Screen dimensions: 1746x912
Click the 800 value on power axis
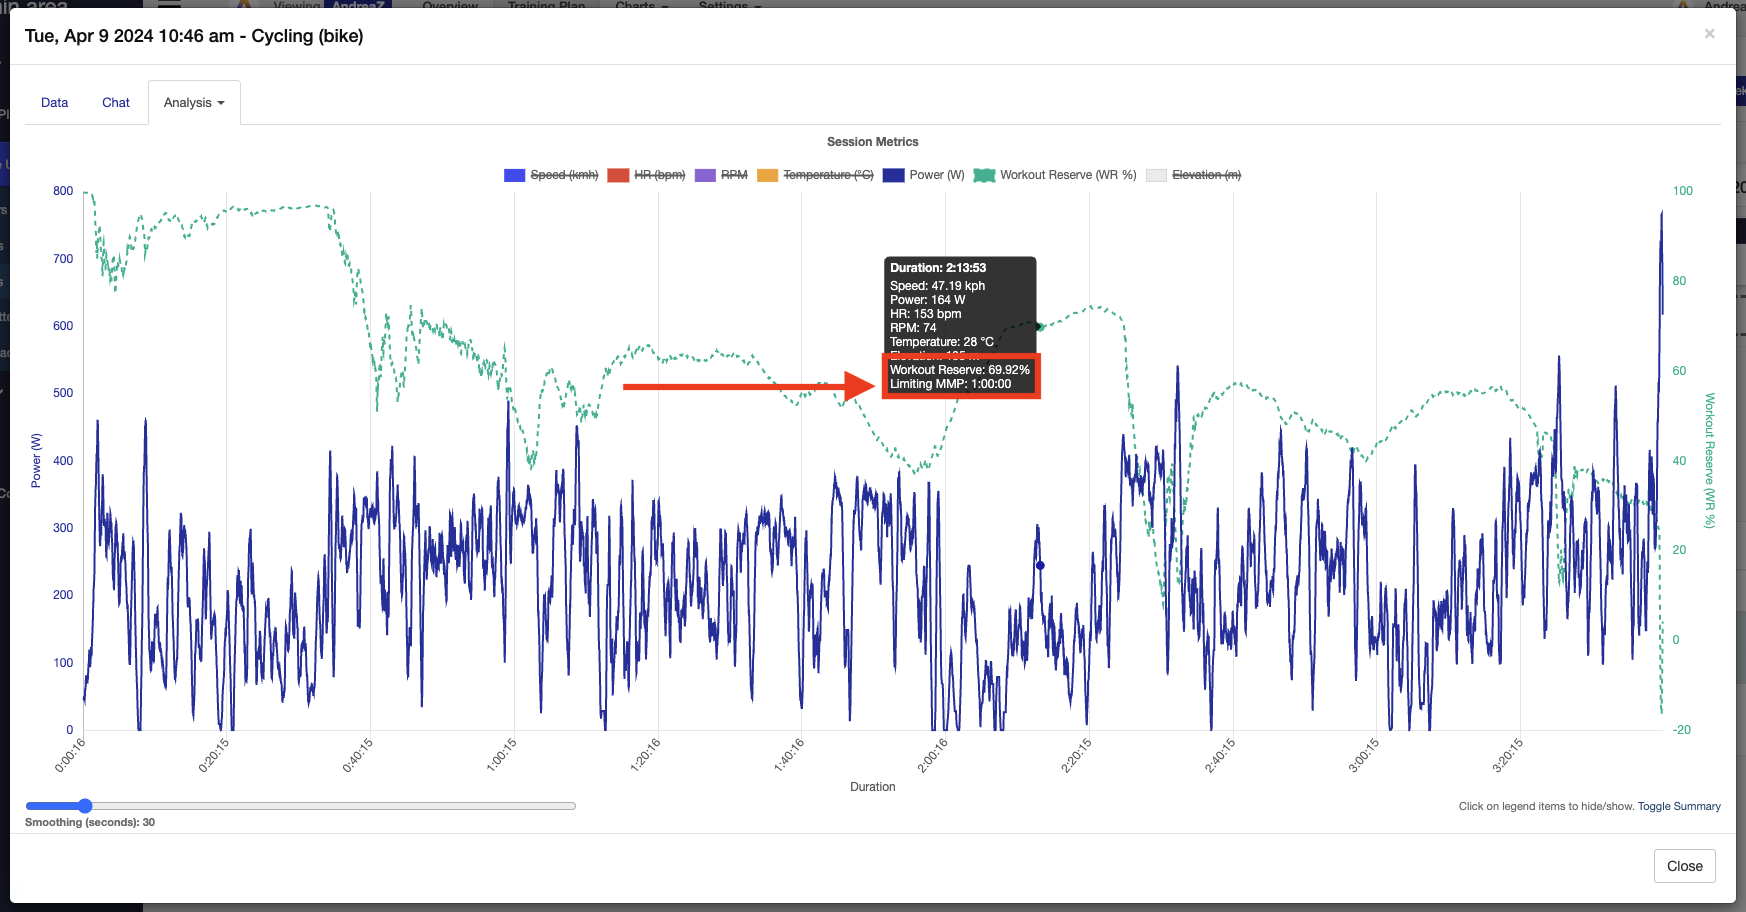click(x=63, y=191)
